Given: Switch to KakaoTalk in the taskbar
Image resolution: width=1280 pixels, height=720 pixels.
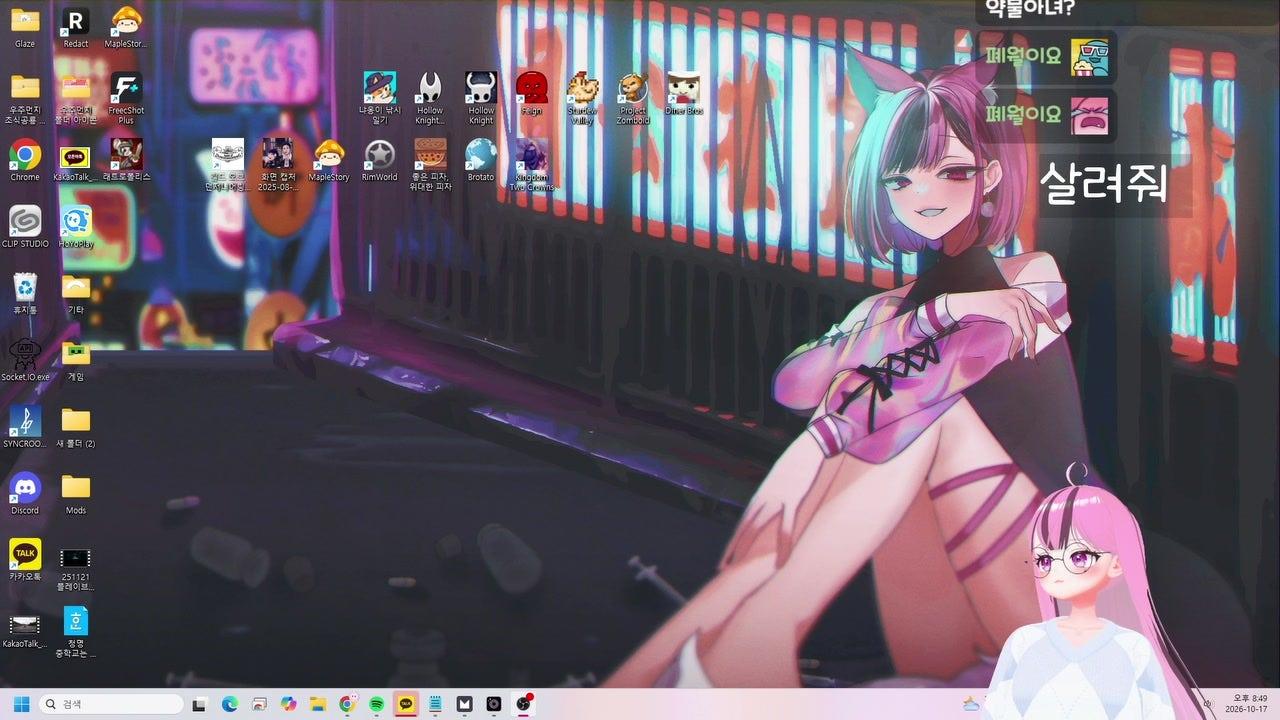Looking at the screenshot, I should pyautogui.click(x=406, y=704).
